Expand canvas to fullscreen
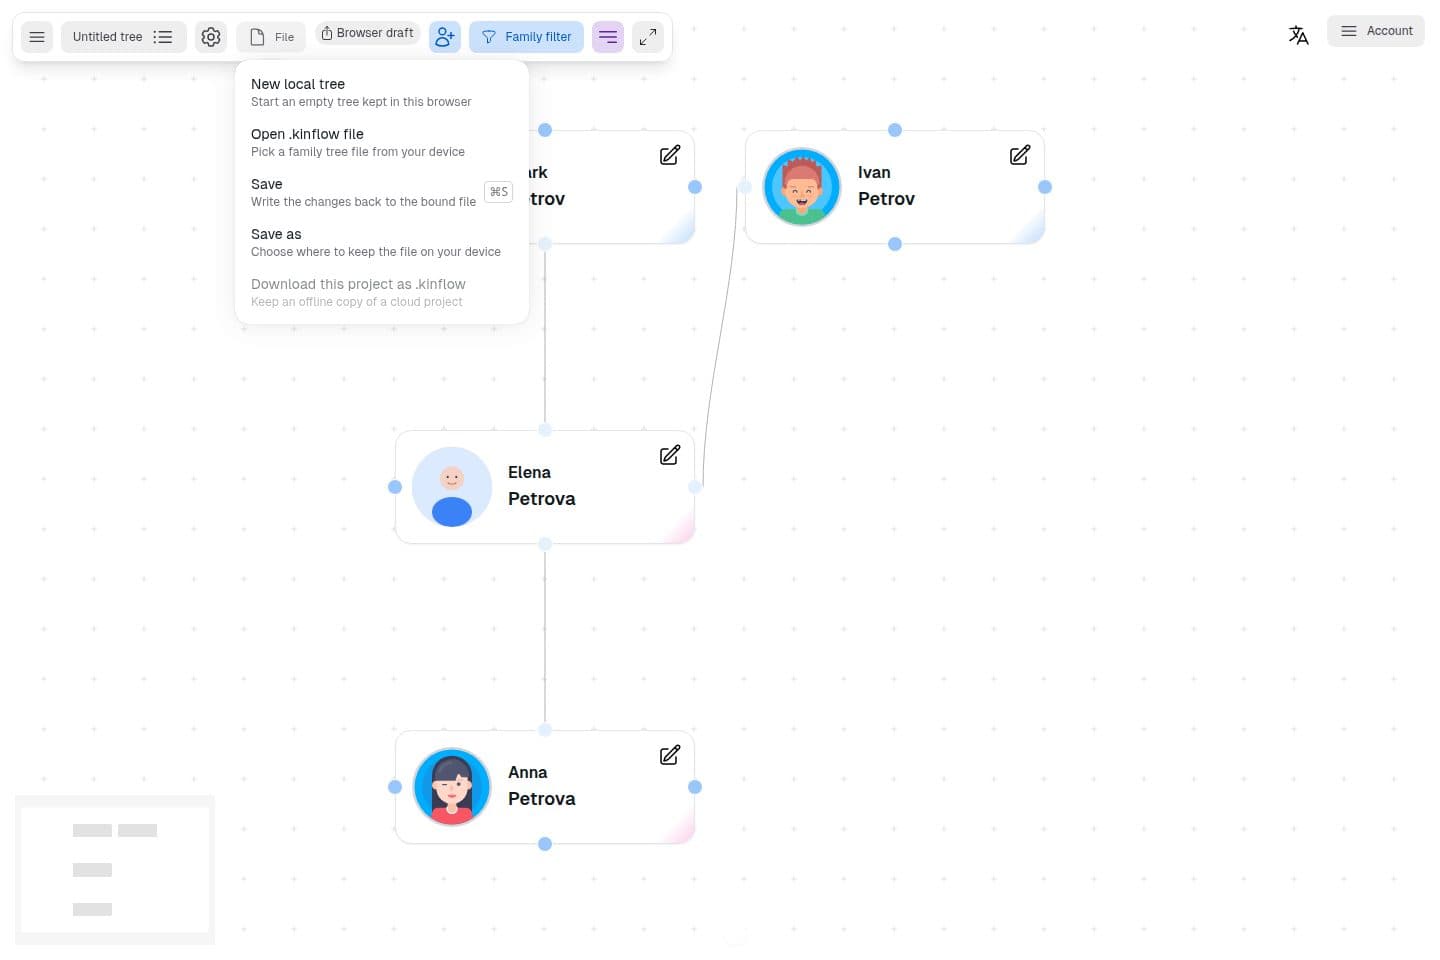This screenshot has height=960, width=1440. pos(648,37)
